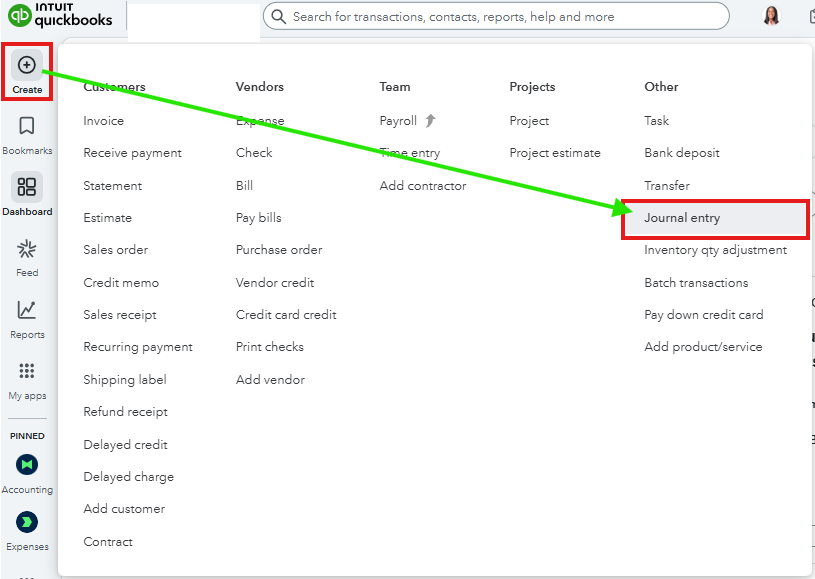Choose Estimate from Customers list
Image resolution: width=815 pixels, height=579 pixels.
click(108, 218)
